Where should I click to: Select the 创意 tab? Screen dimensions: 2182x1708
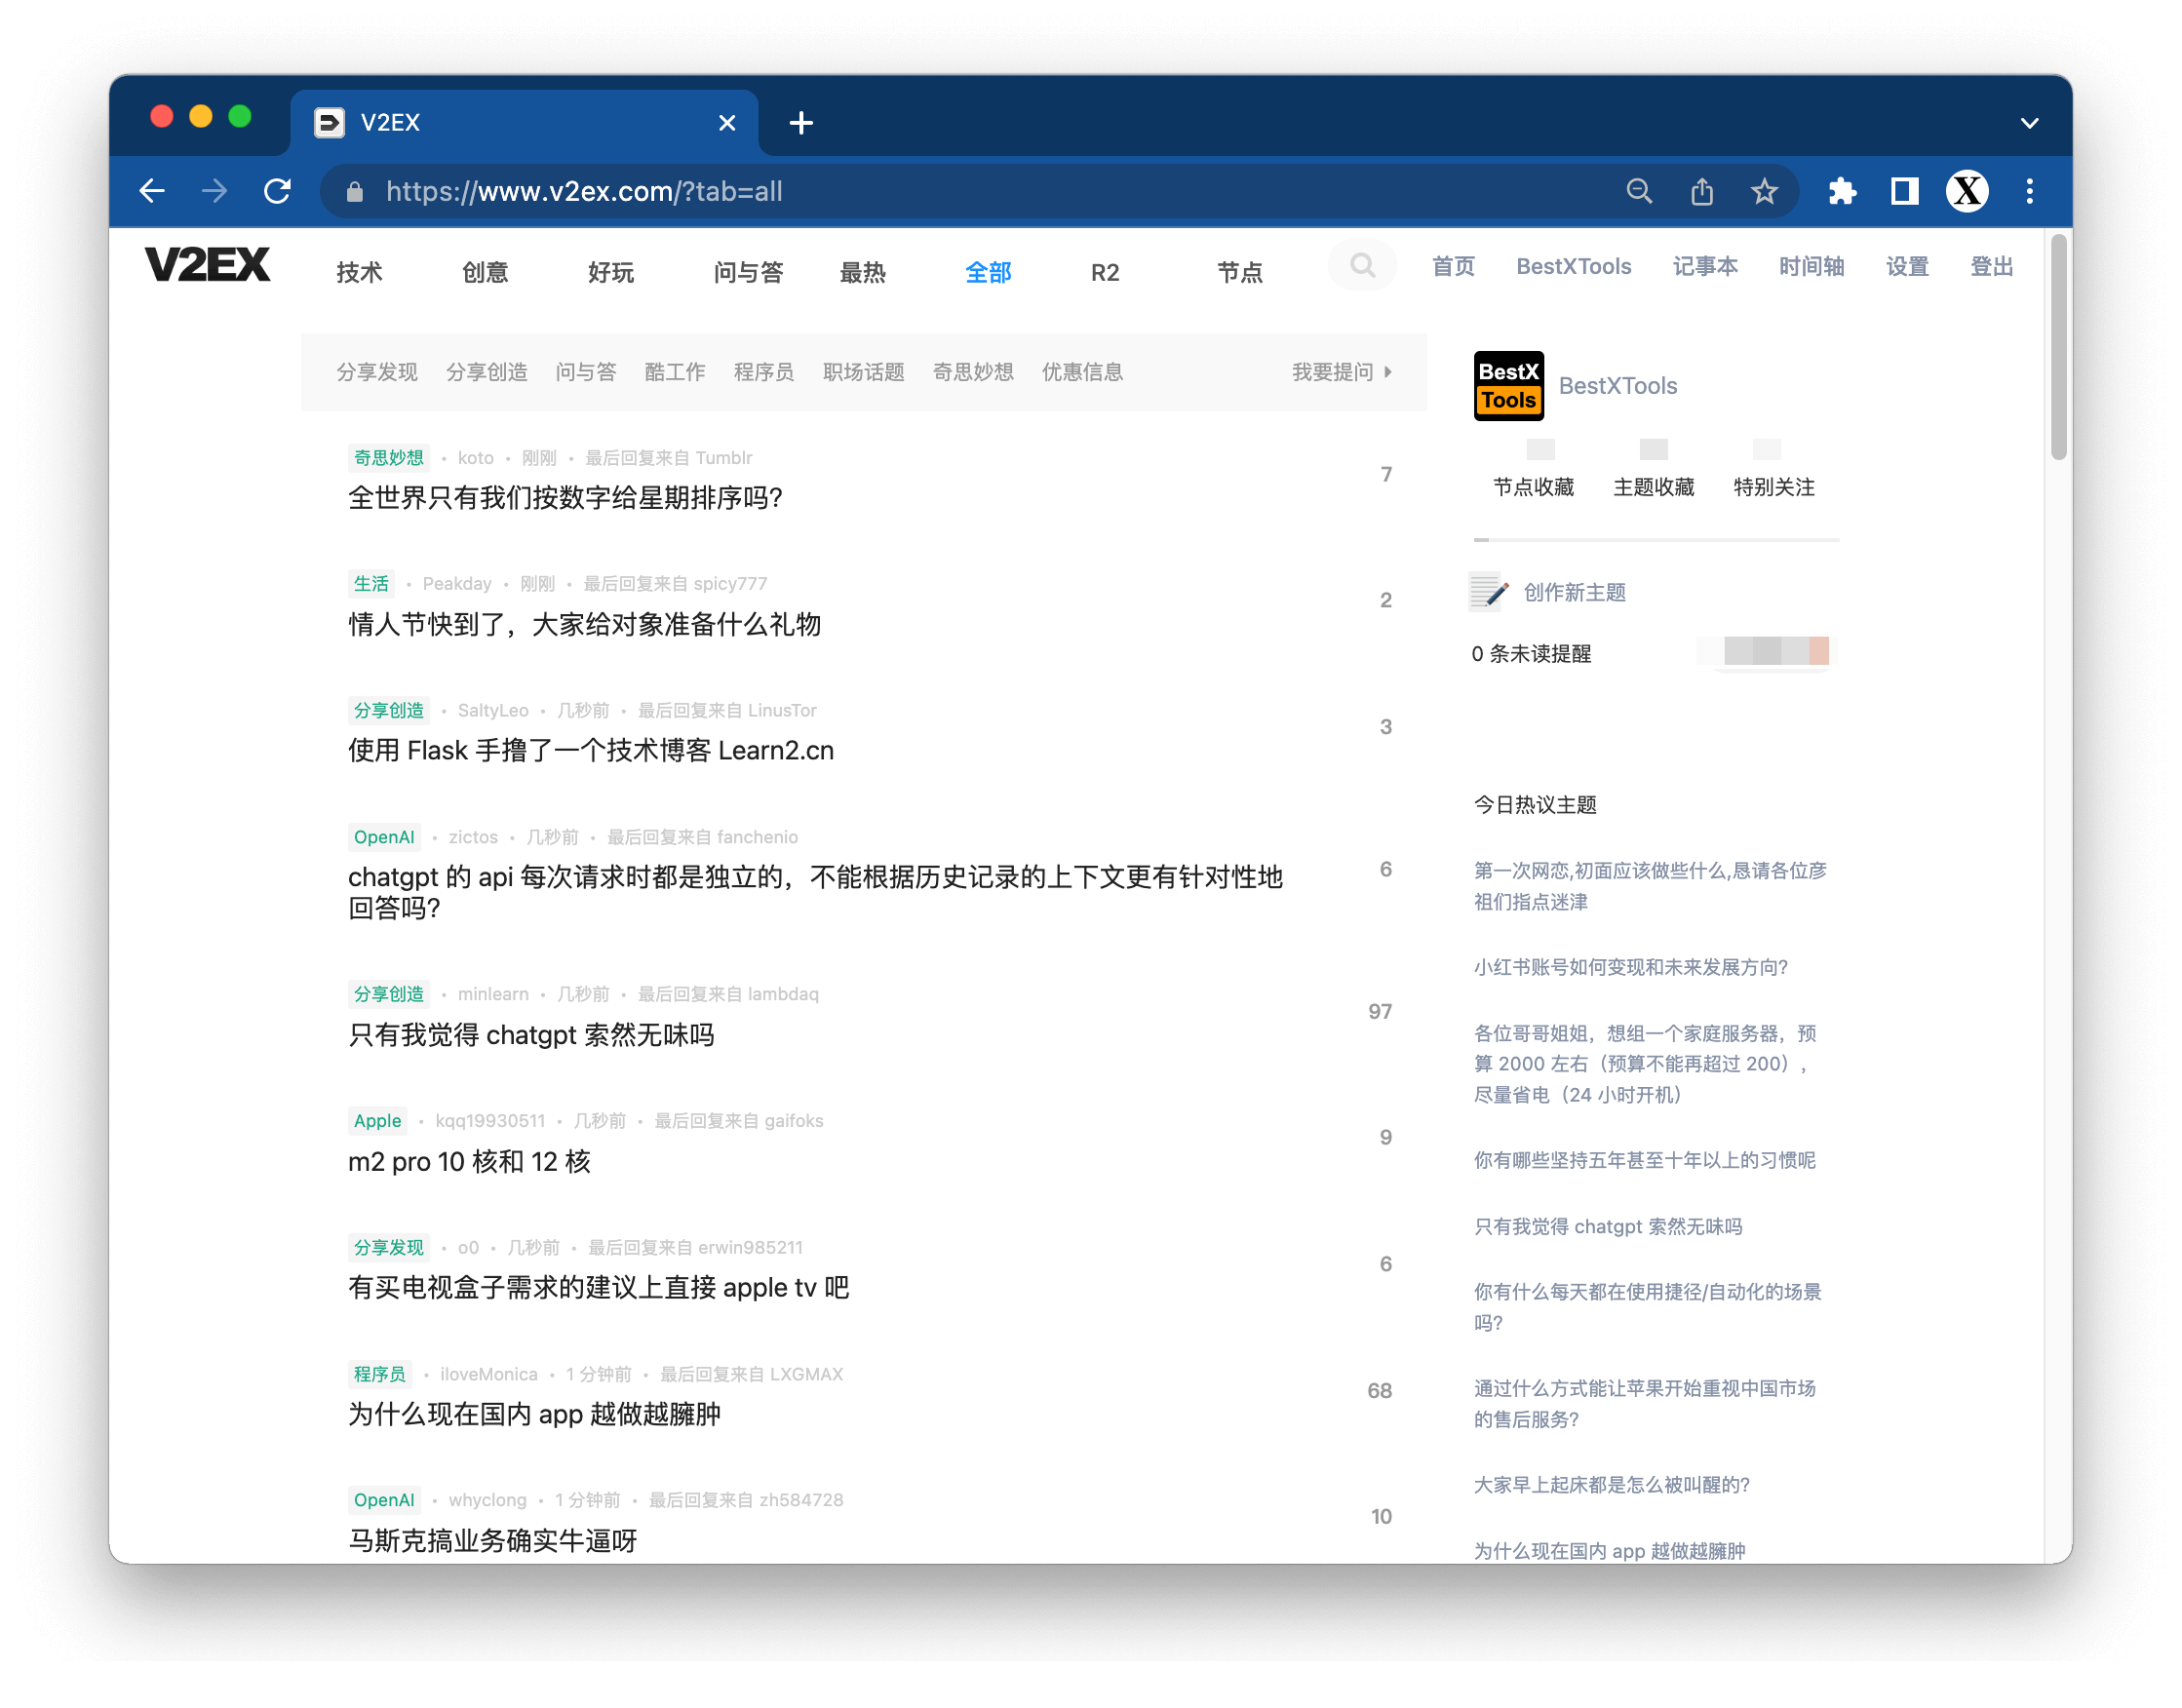(x=485, y=272)
